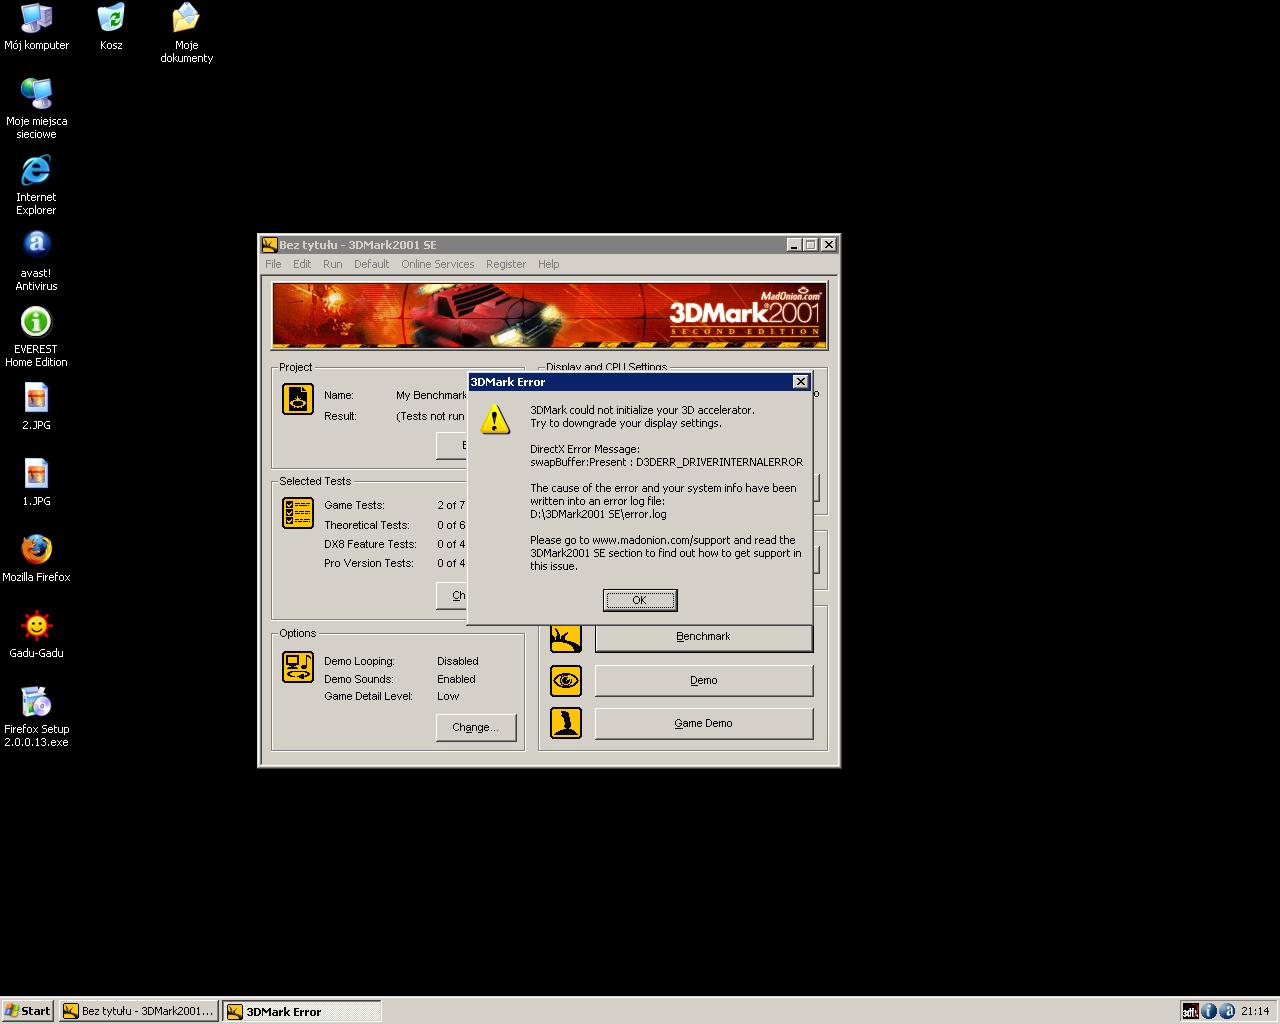
Task: Click the Options monitor and music icon
Action: tap(298, 667)
